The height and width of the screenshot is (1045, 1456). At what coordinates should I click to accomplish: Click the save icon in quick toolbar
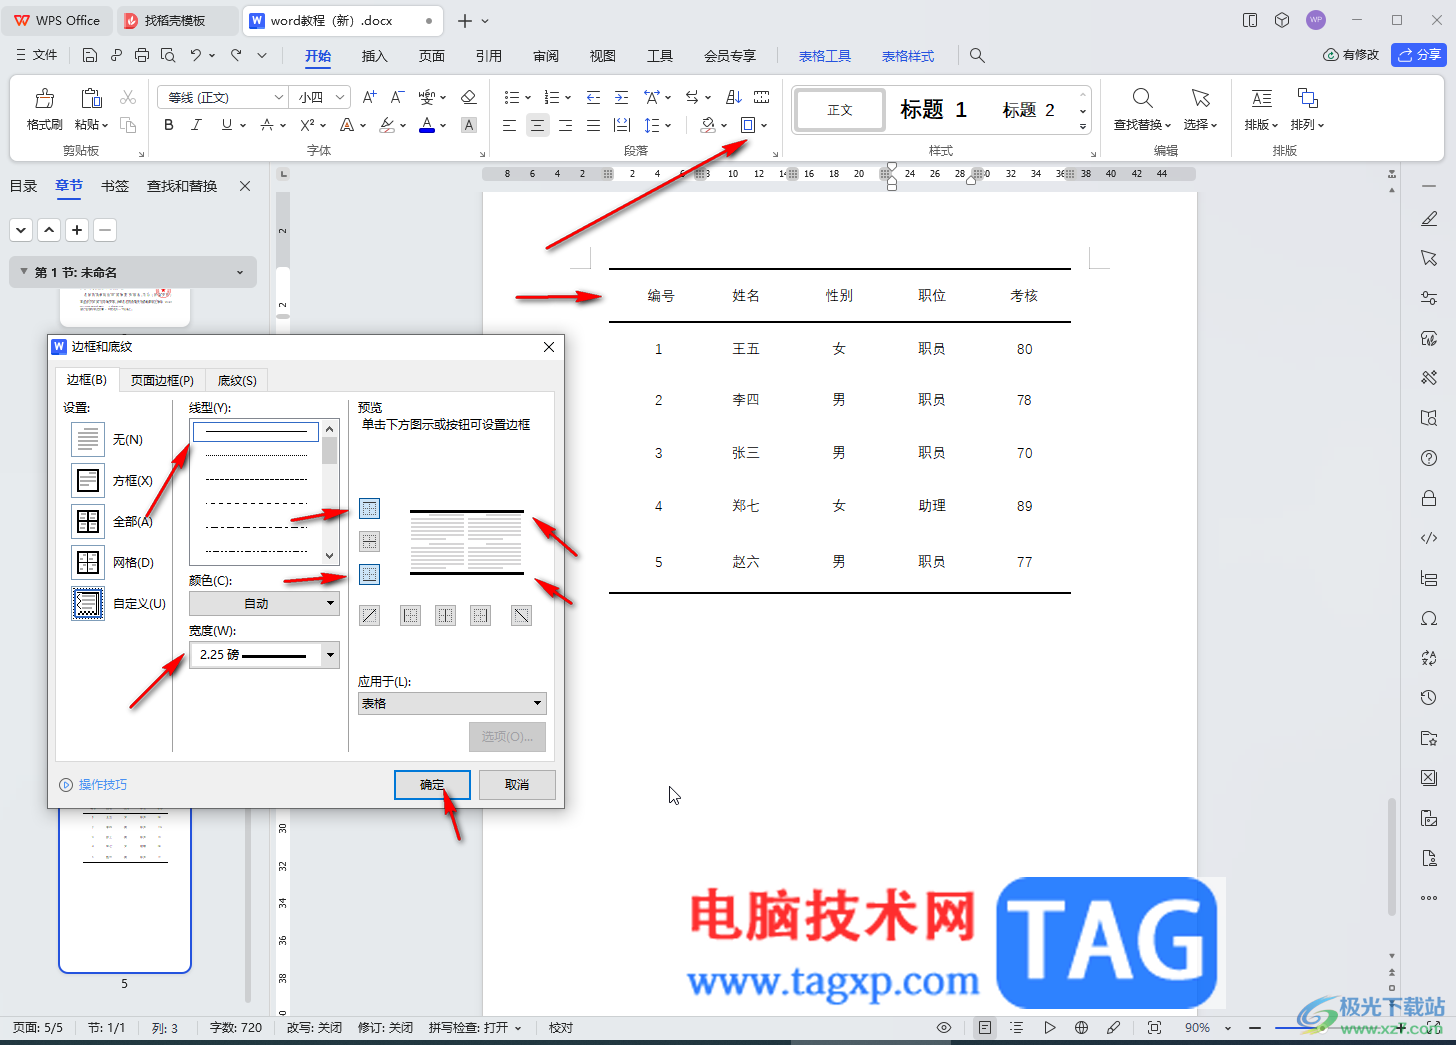point(90,56)
